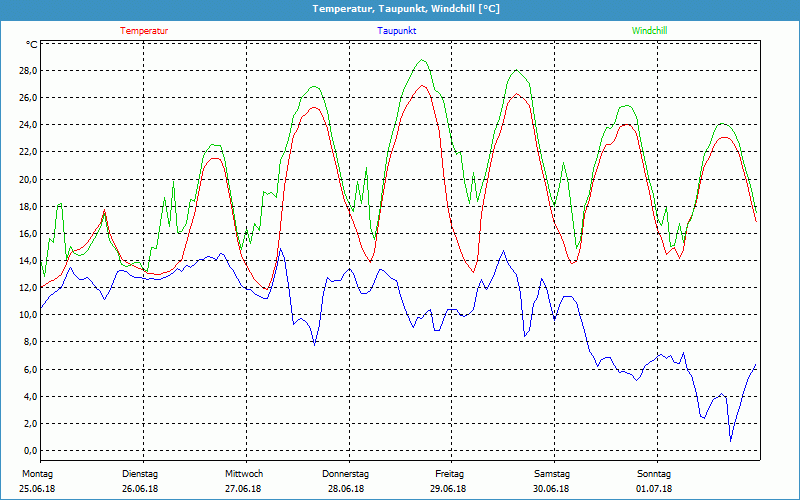800x500 pixels.
Task: Click the 22,0 axis value
Action: (x=28, y=152)
